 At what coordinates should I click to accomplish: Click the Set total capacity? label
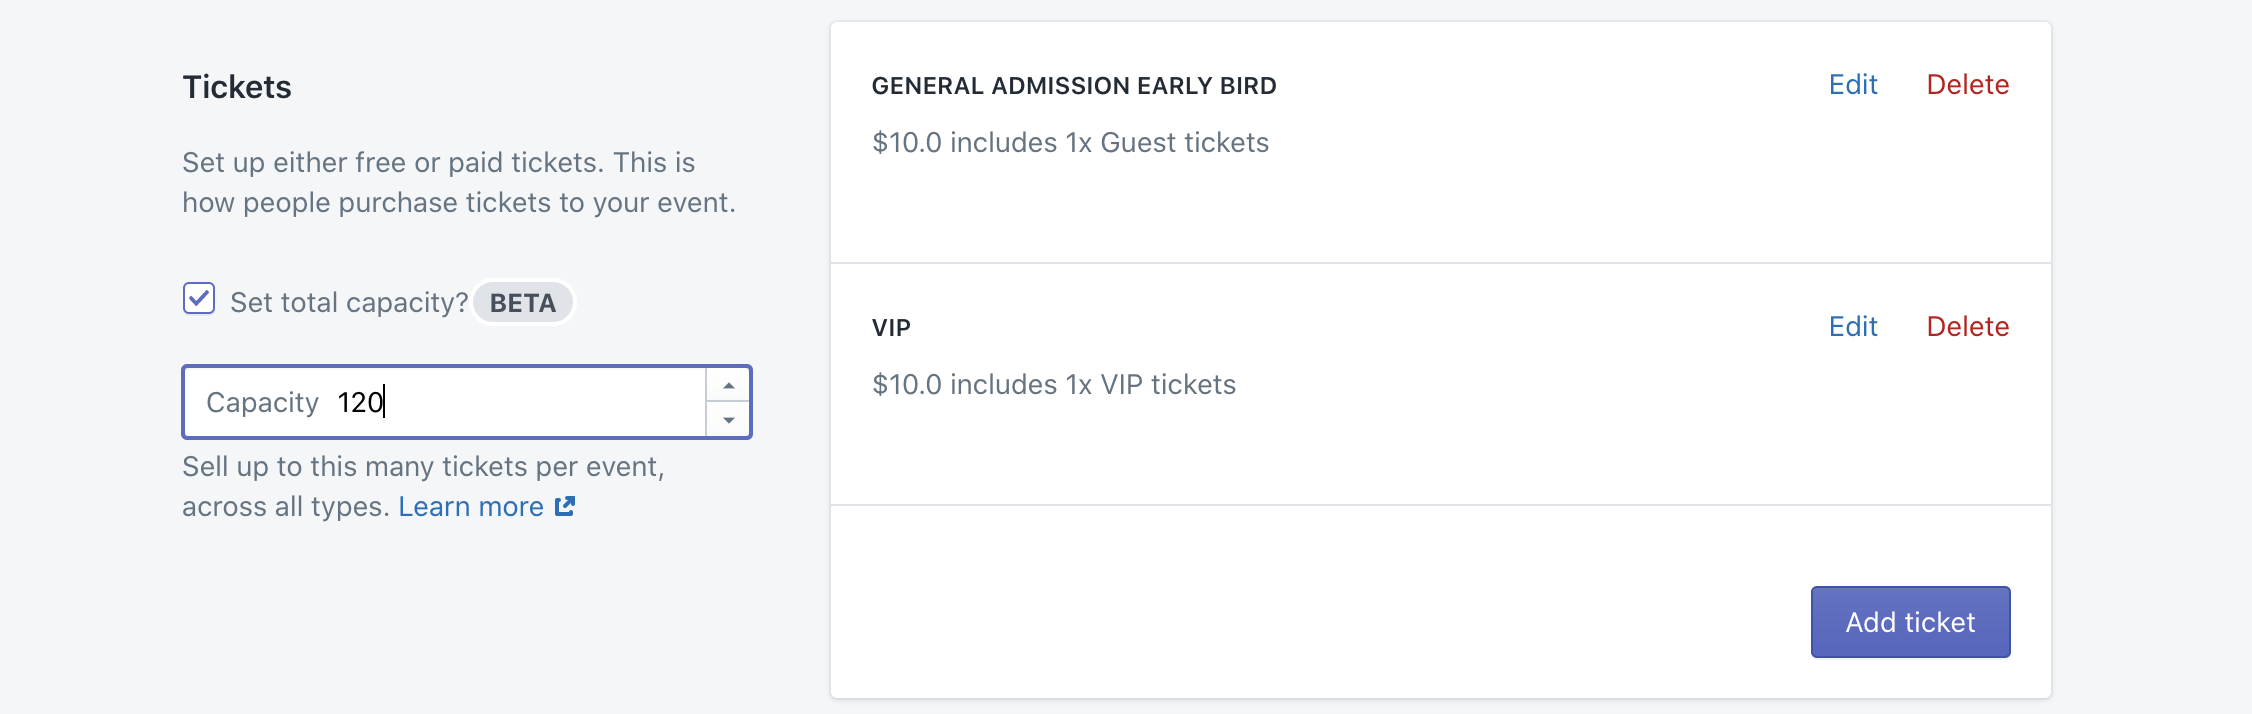[x=349, y=303]
